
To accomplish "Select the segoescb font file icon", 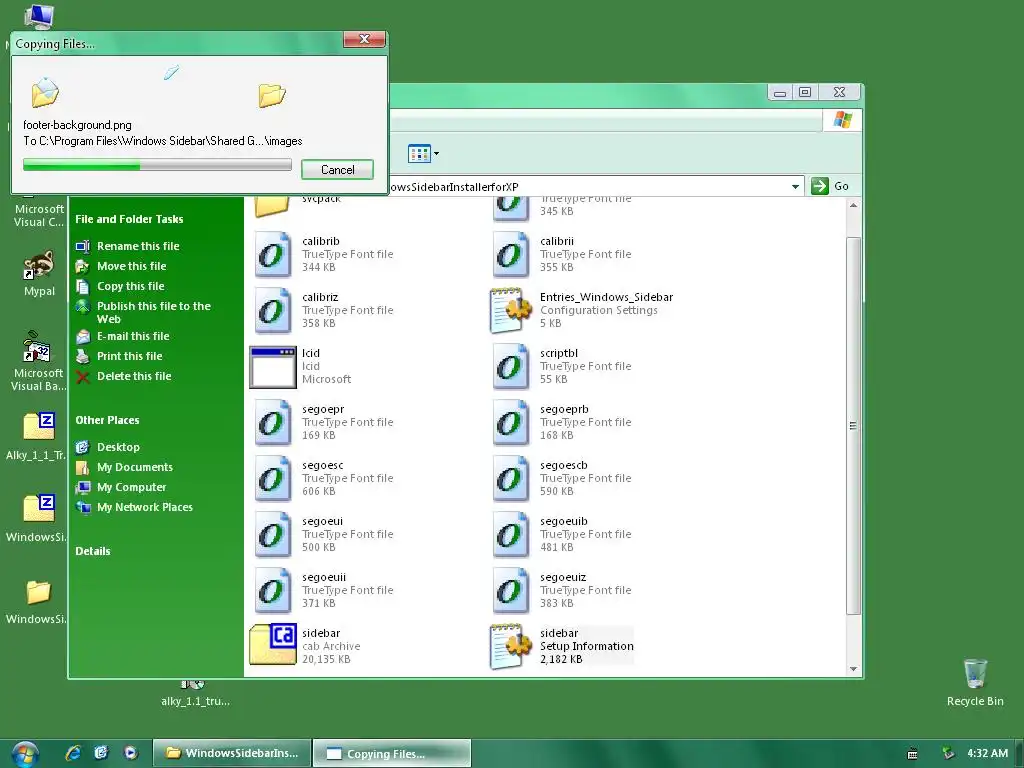I will coord(511,479).
